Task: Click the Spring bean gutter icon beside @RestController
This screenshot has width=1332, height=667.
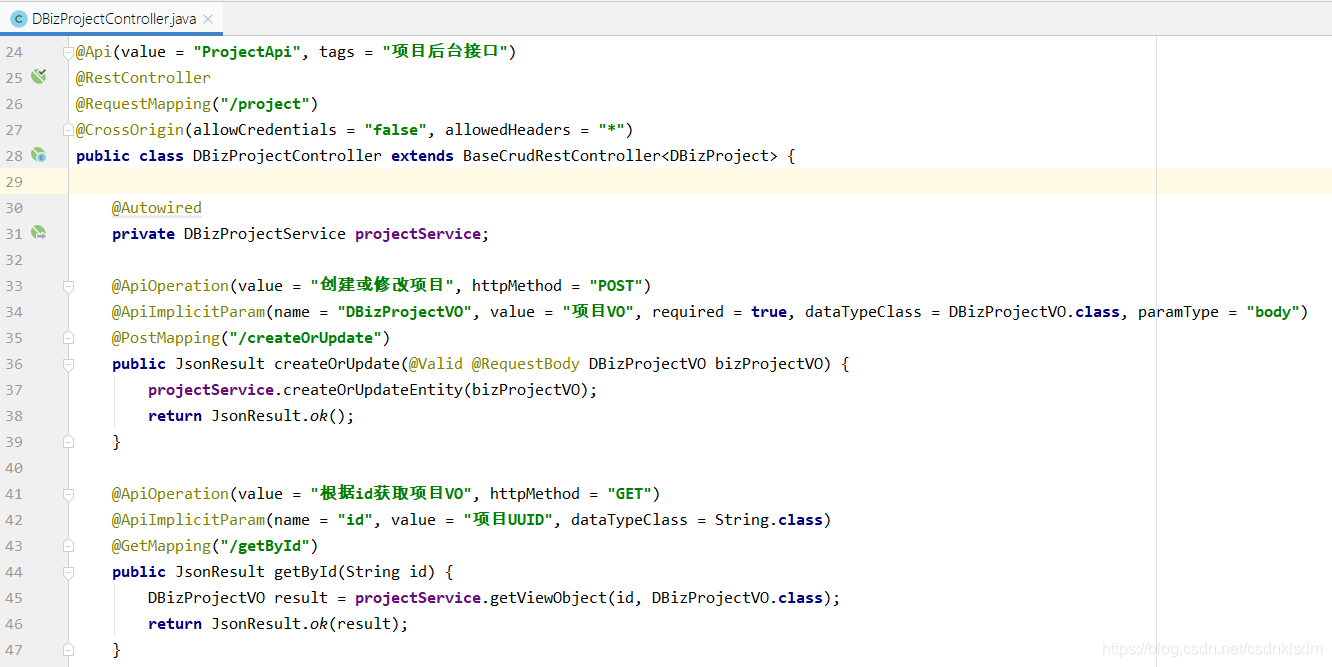Action: coord(39,76)
